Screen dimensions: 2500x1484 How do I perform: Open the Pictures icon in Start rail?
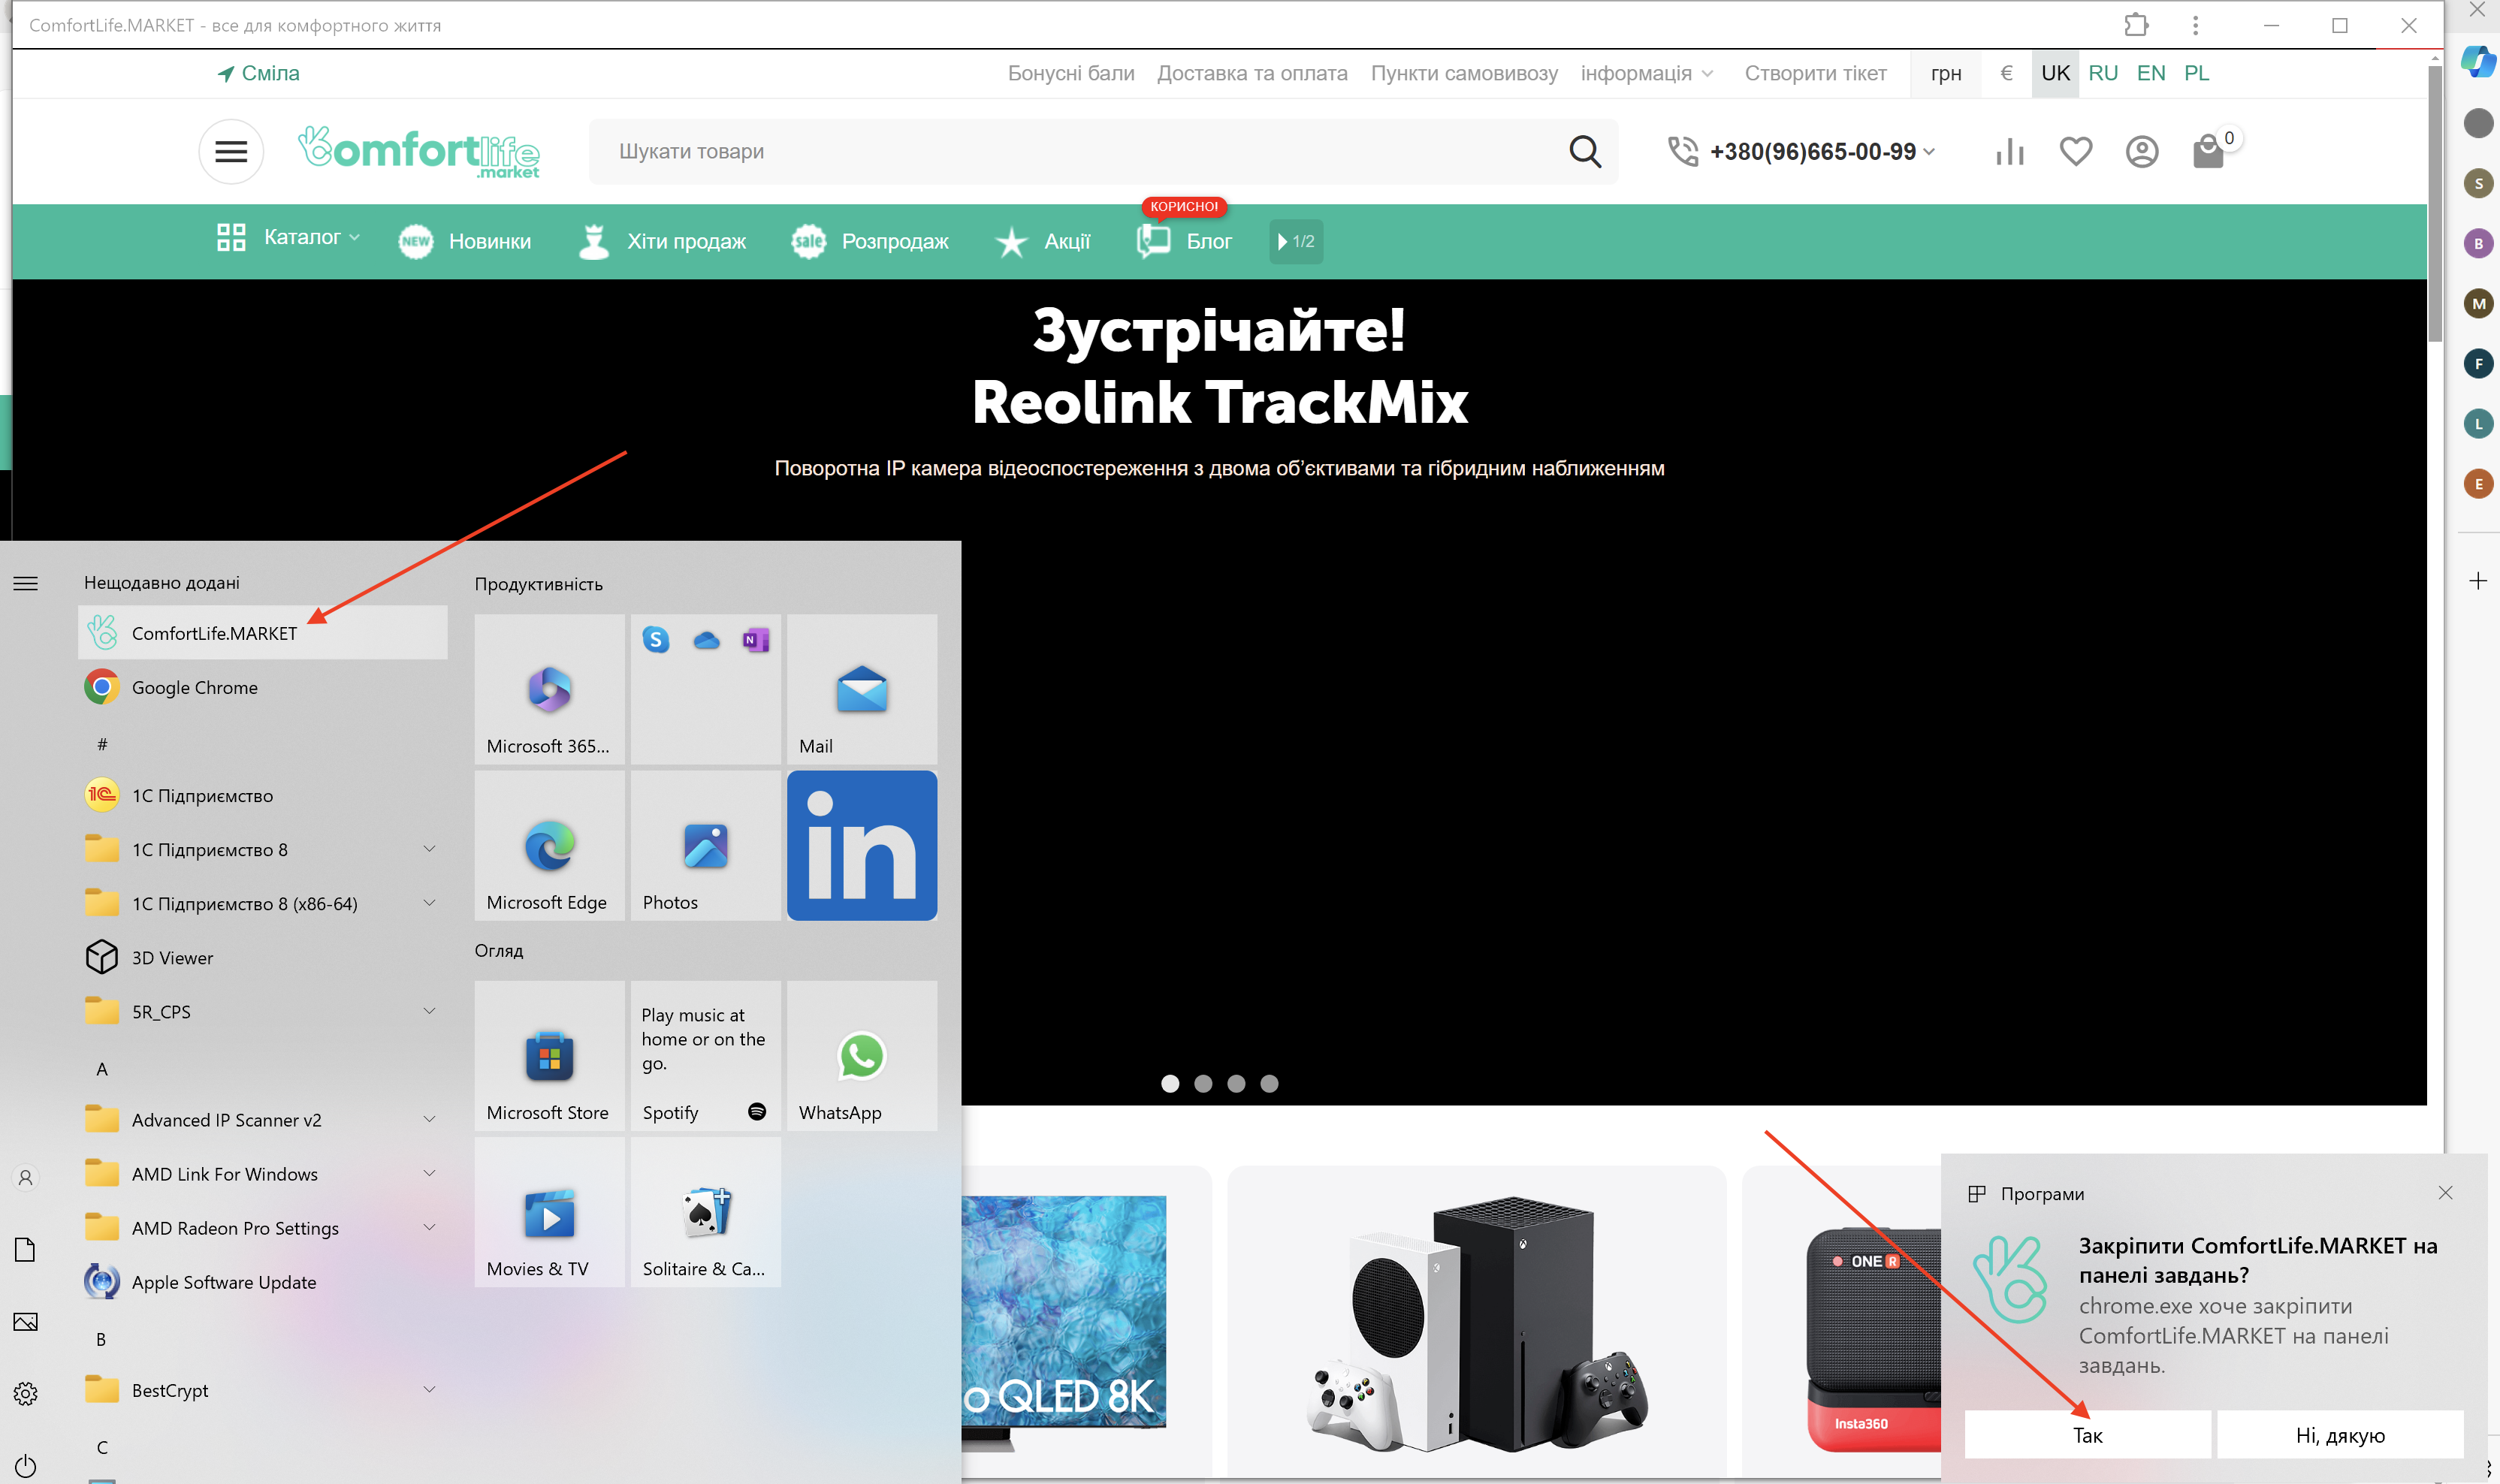click(x=25, y=1321)
